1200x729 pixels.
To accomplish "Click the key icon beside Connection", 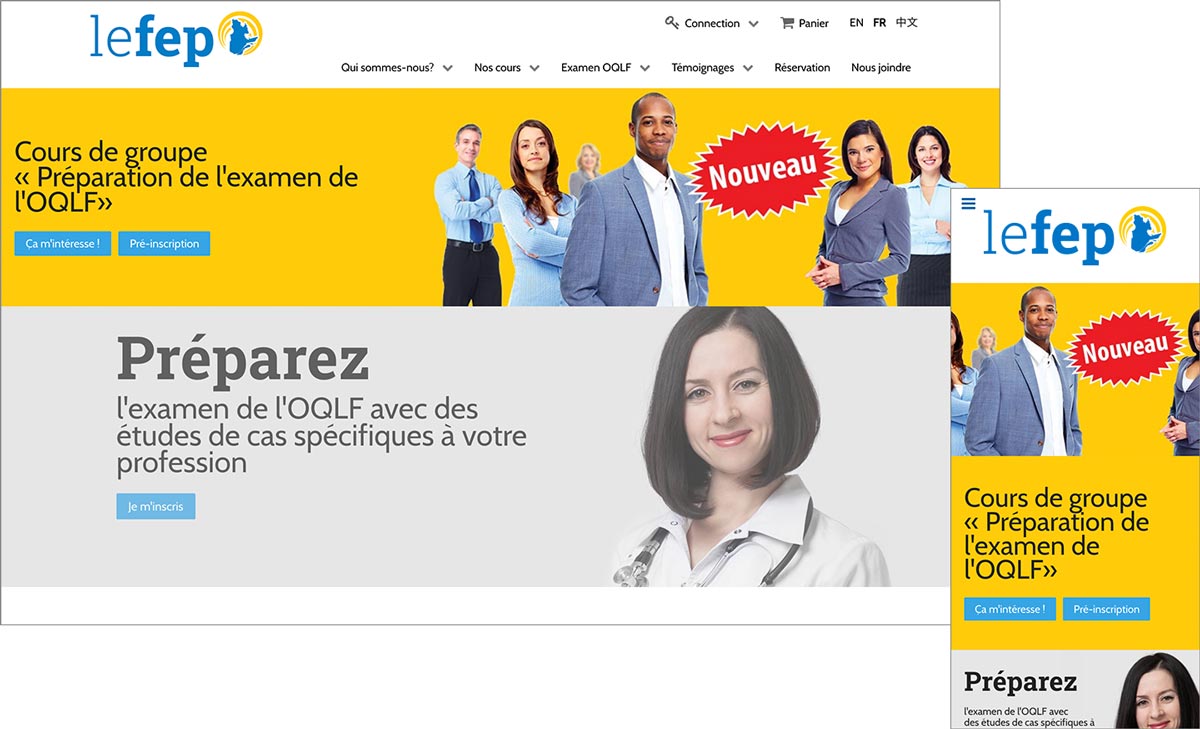I will pyautogui.click(x=672, y=23).
